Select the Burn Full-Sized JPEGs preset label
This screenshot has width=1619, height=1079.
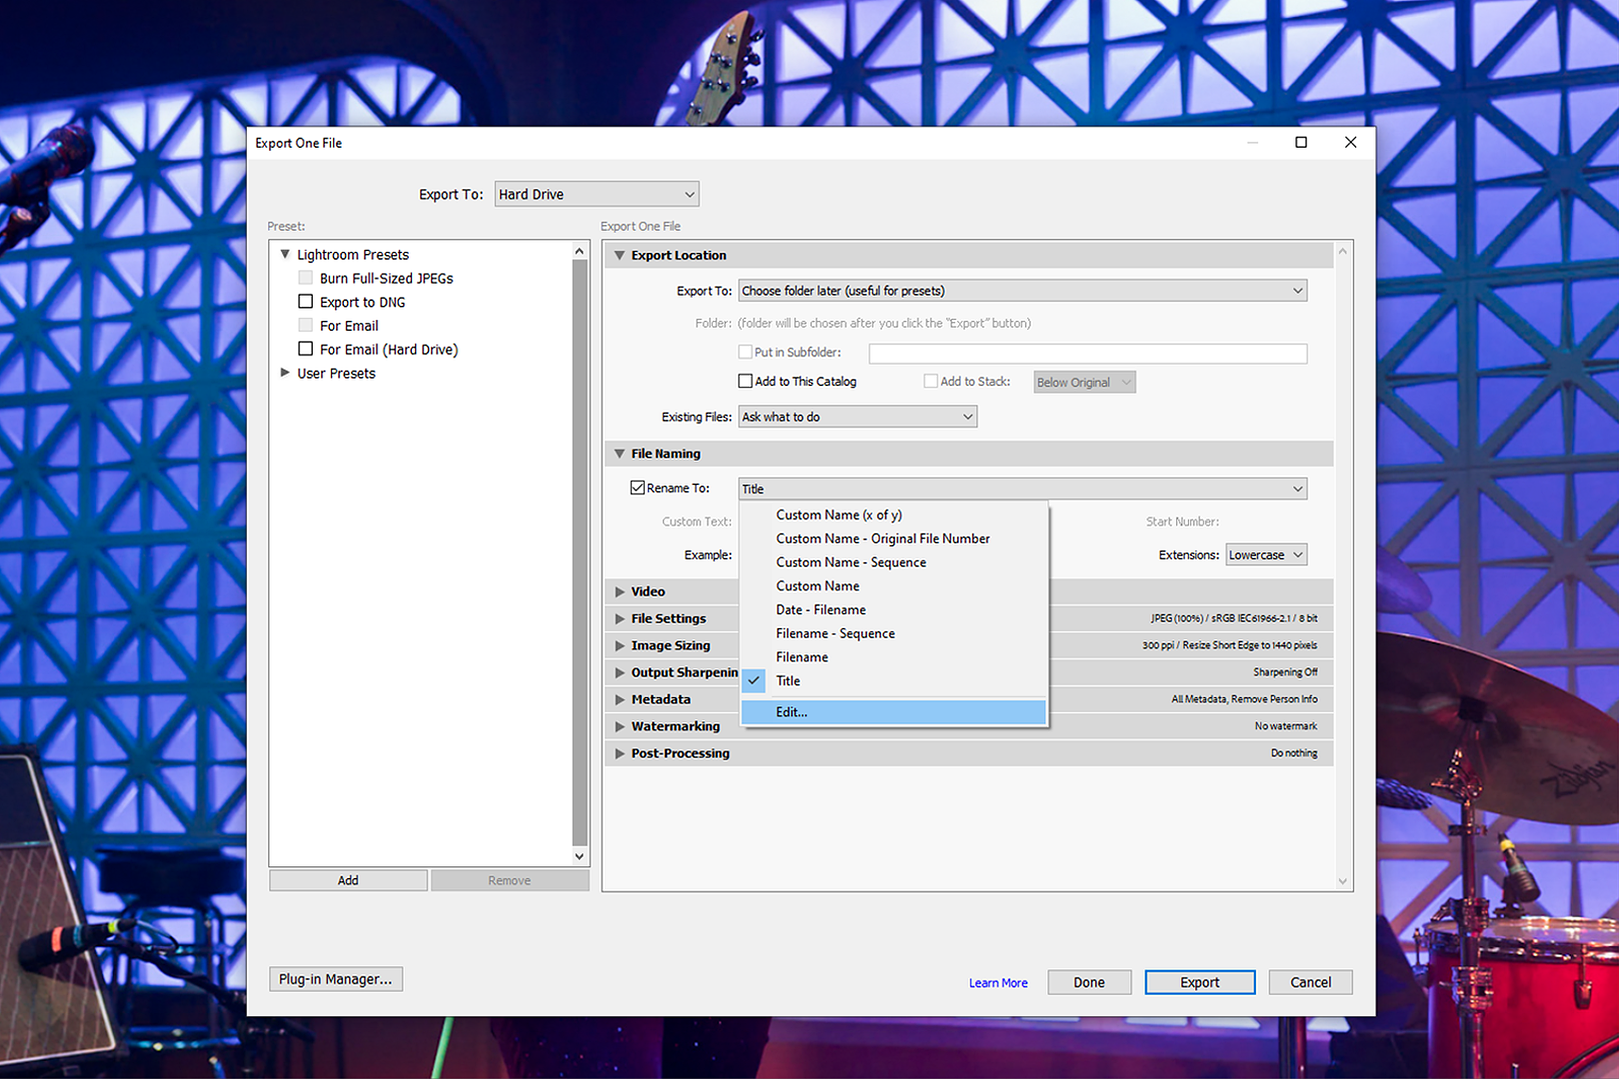(386, 278)
